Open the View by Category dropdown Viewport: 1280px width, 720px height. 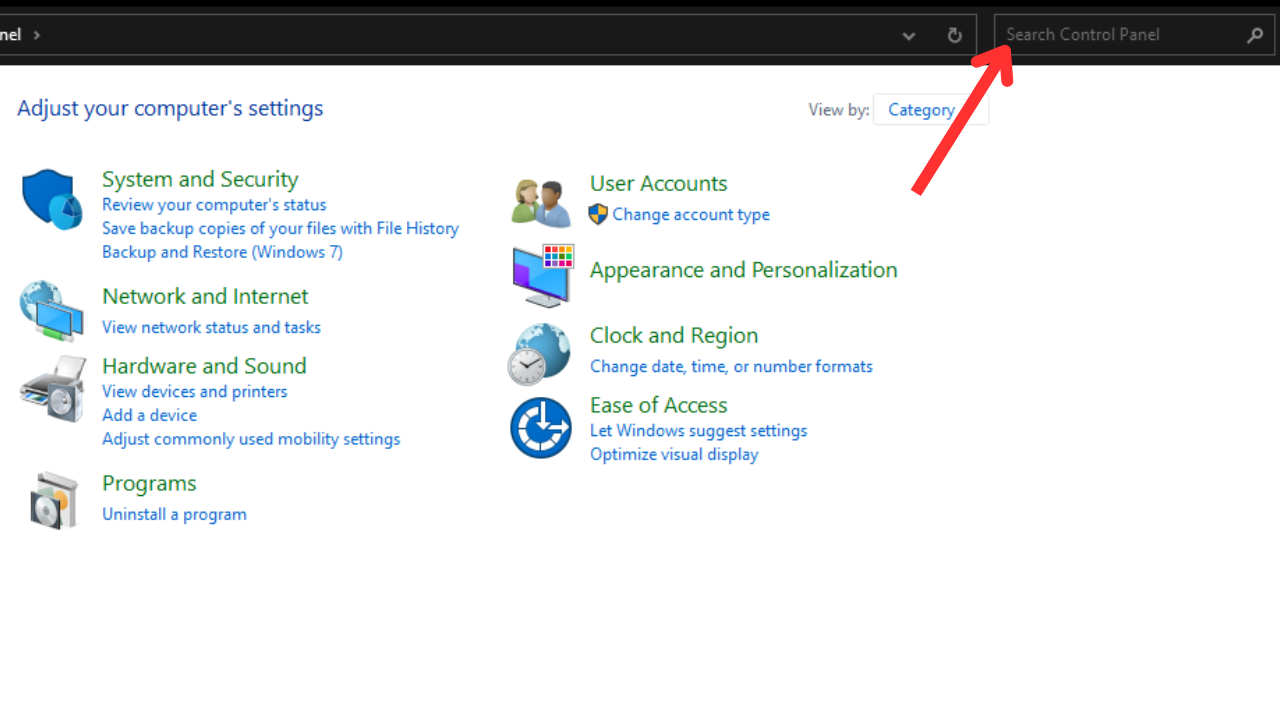pos(931,110)
